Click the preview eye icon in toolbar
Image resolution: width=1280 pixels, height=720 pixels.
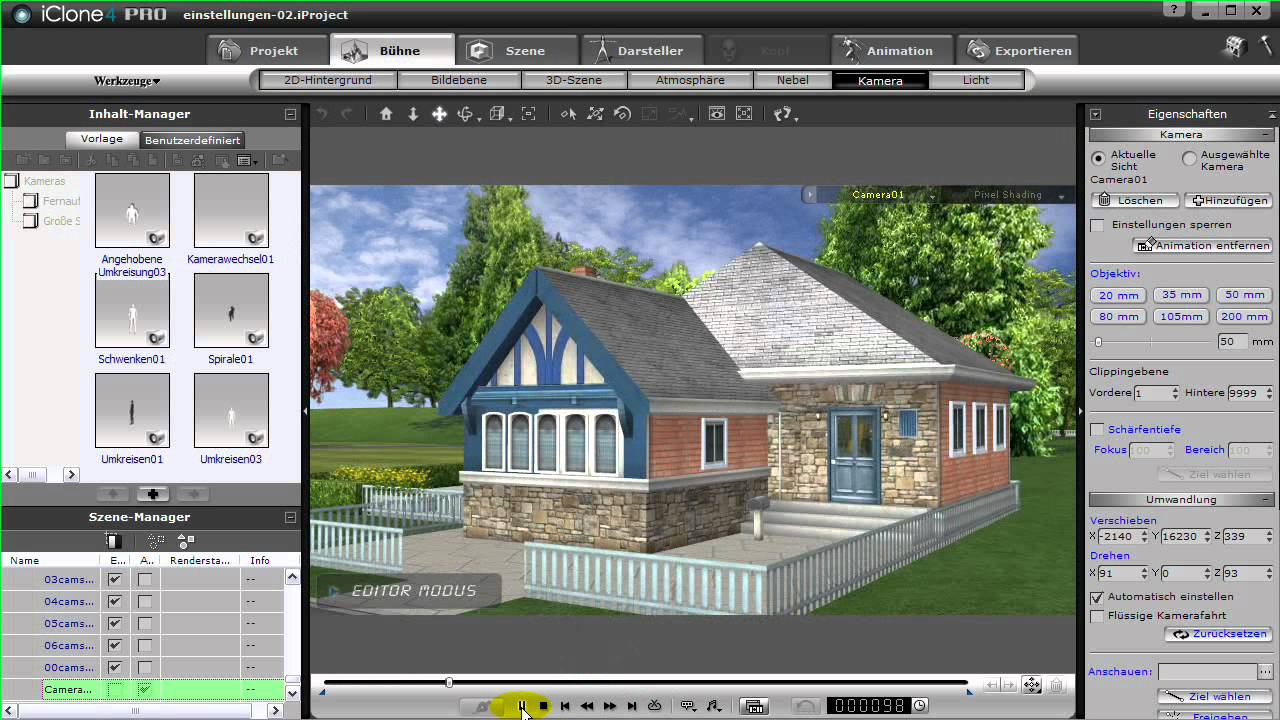point(717,114)
